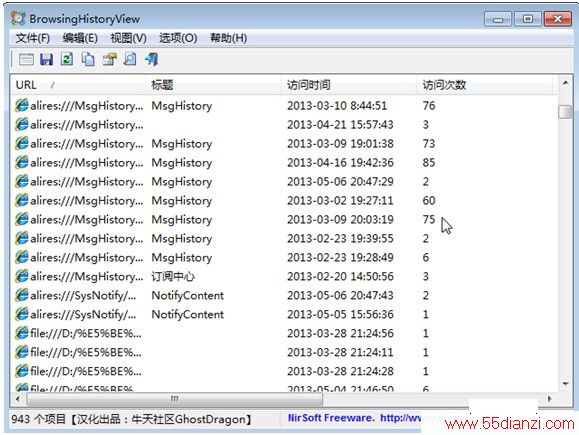Click the vertical scrollbar up arrow
Viewport: 579px width, 435px height.
pyautogui.click(x=565, y=83)
